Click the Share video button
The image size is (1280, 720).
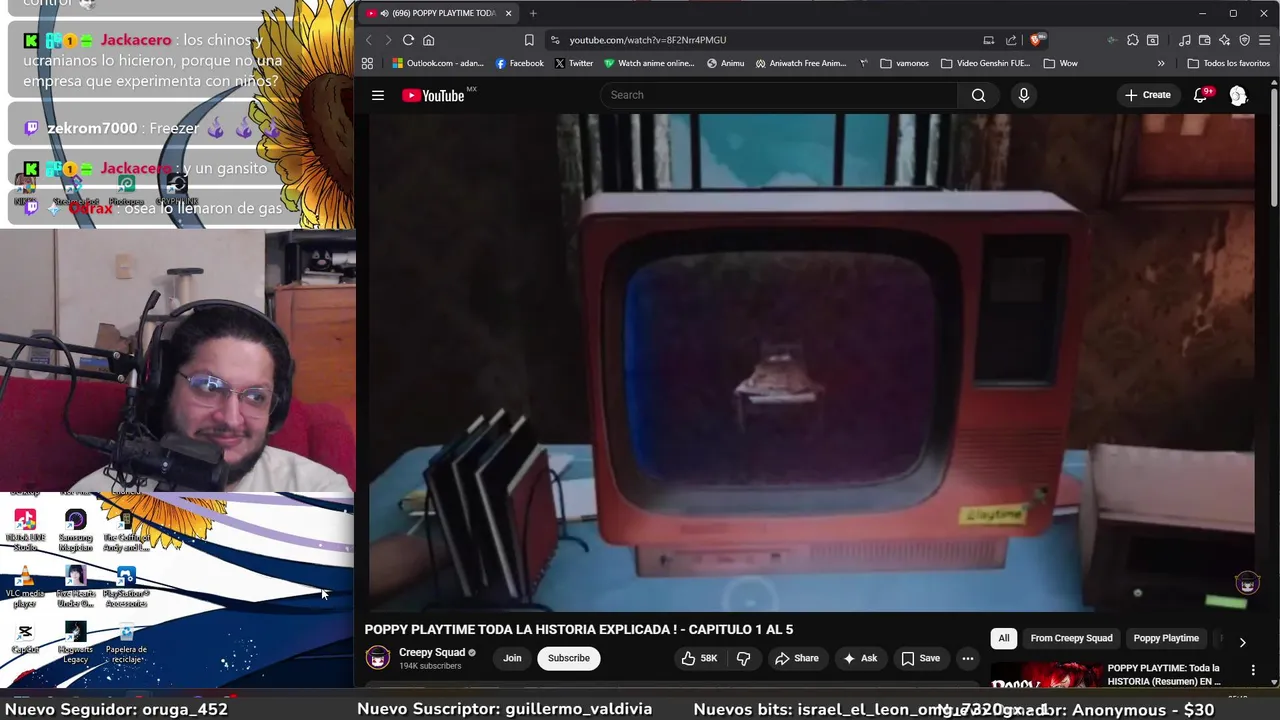(796, 658)
